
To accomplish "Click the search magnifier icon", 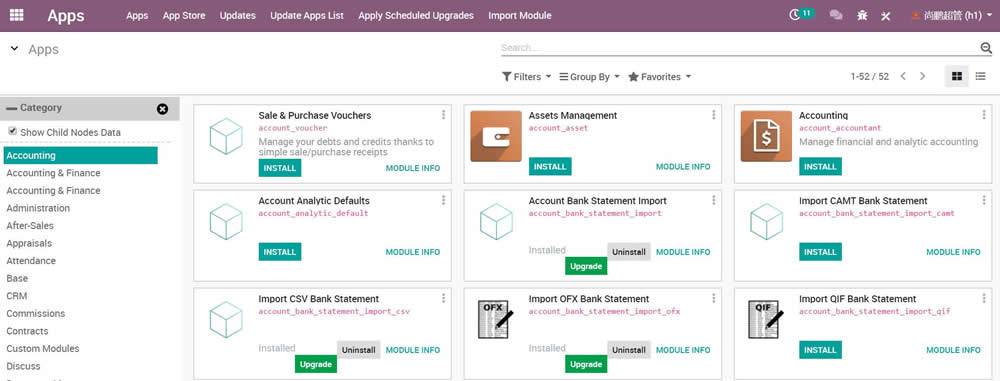I will click(986, 47).
